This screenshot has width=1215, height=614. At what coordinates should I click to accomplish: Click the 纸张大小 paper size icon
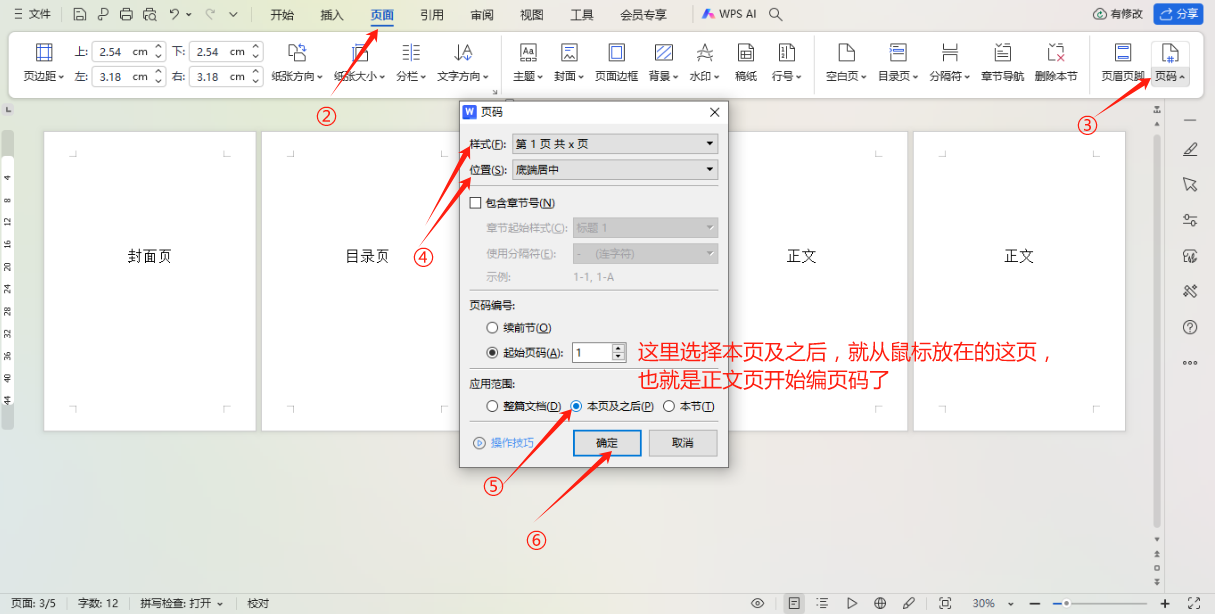point(359,53)
